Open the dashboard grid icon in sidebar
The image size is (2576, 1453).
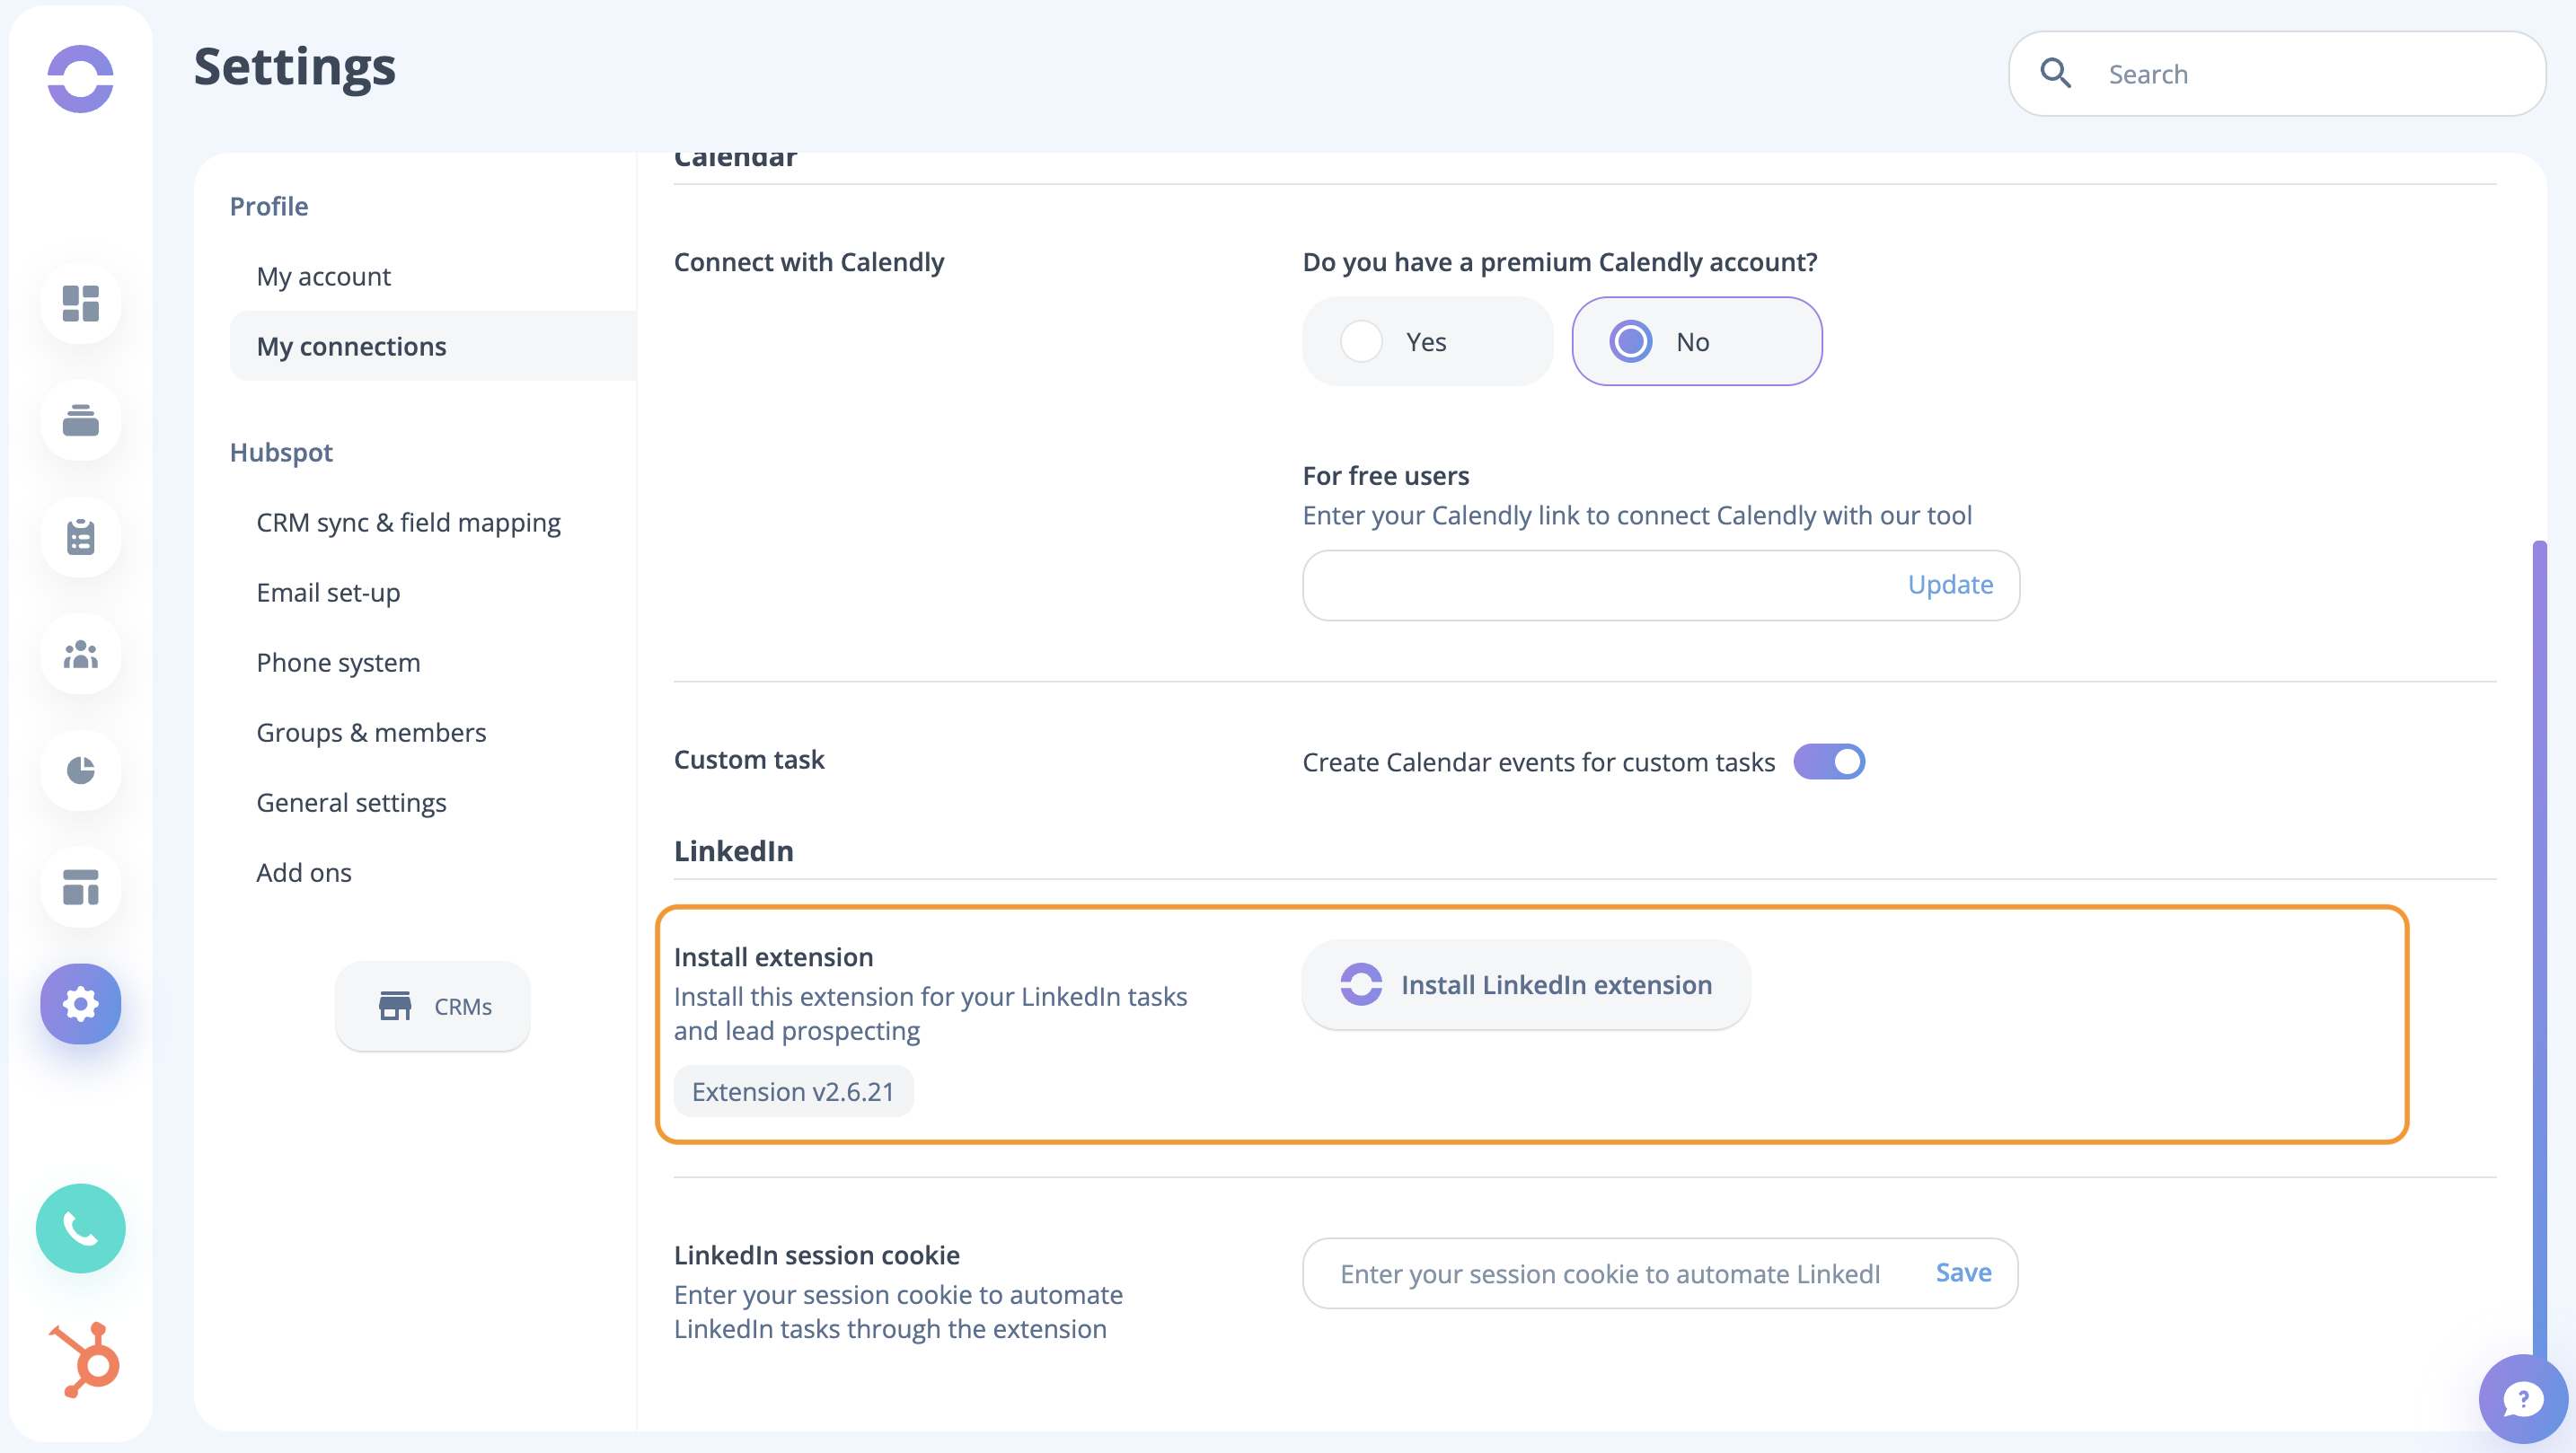[80, 303]
